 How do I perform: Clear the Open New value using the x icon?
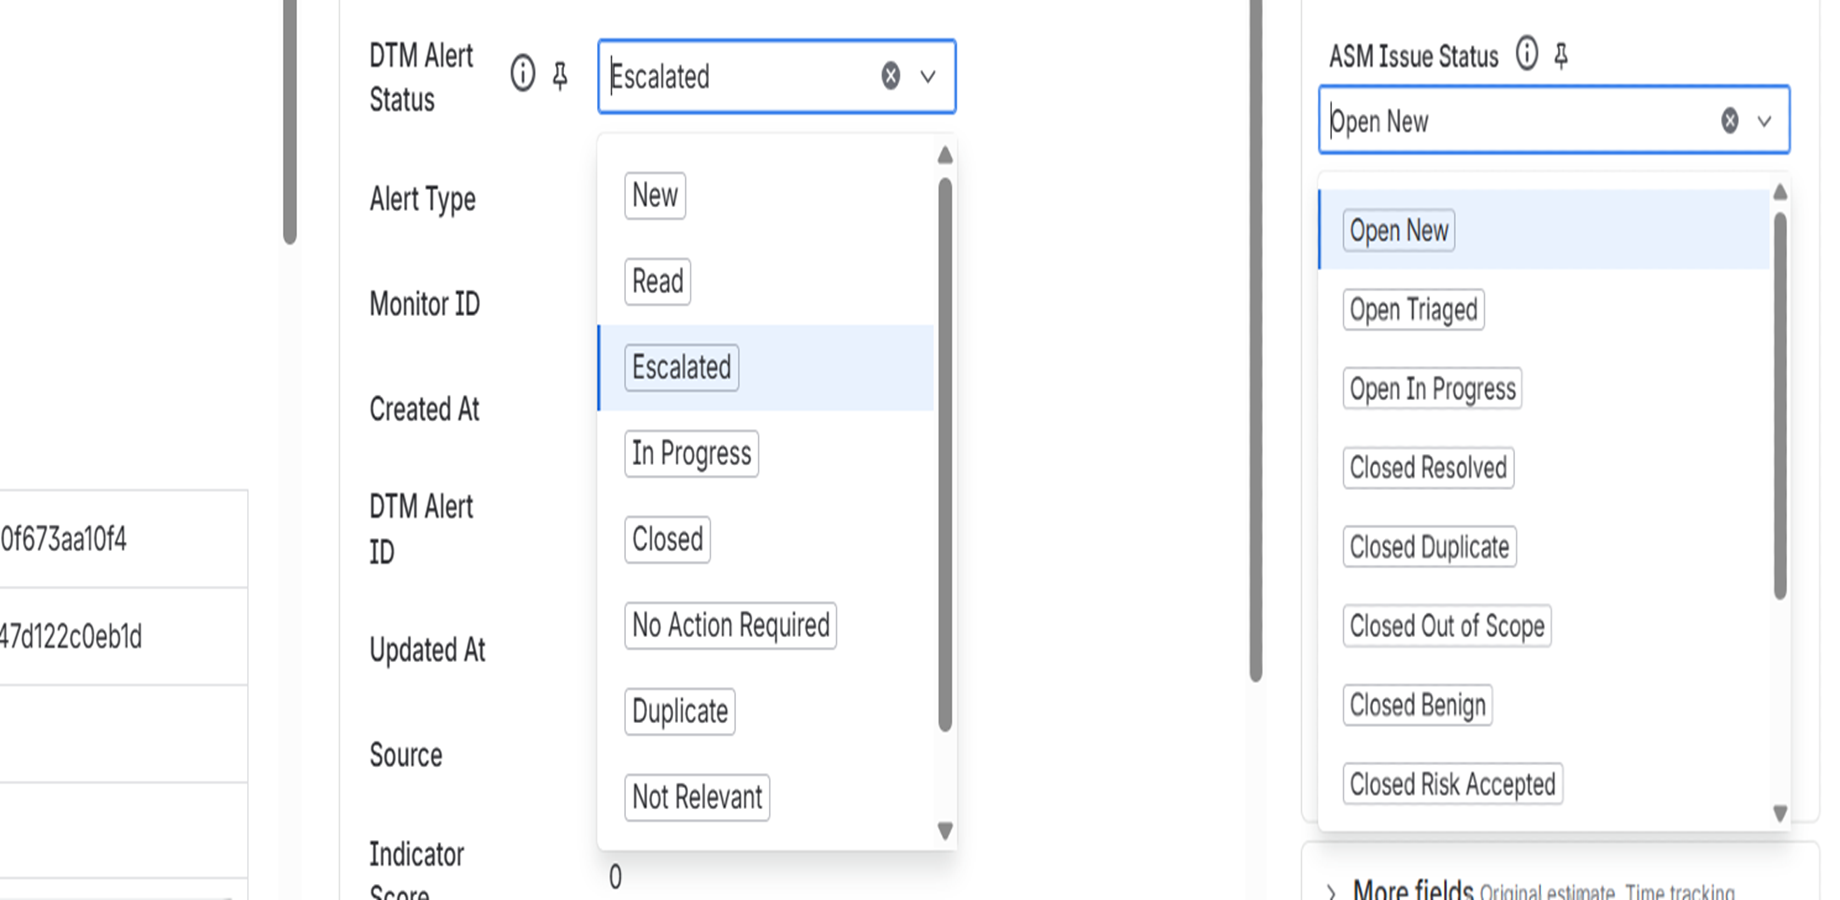1728,121
